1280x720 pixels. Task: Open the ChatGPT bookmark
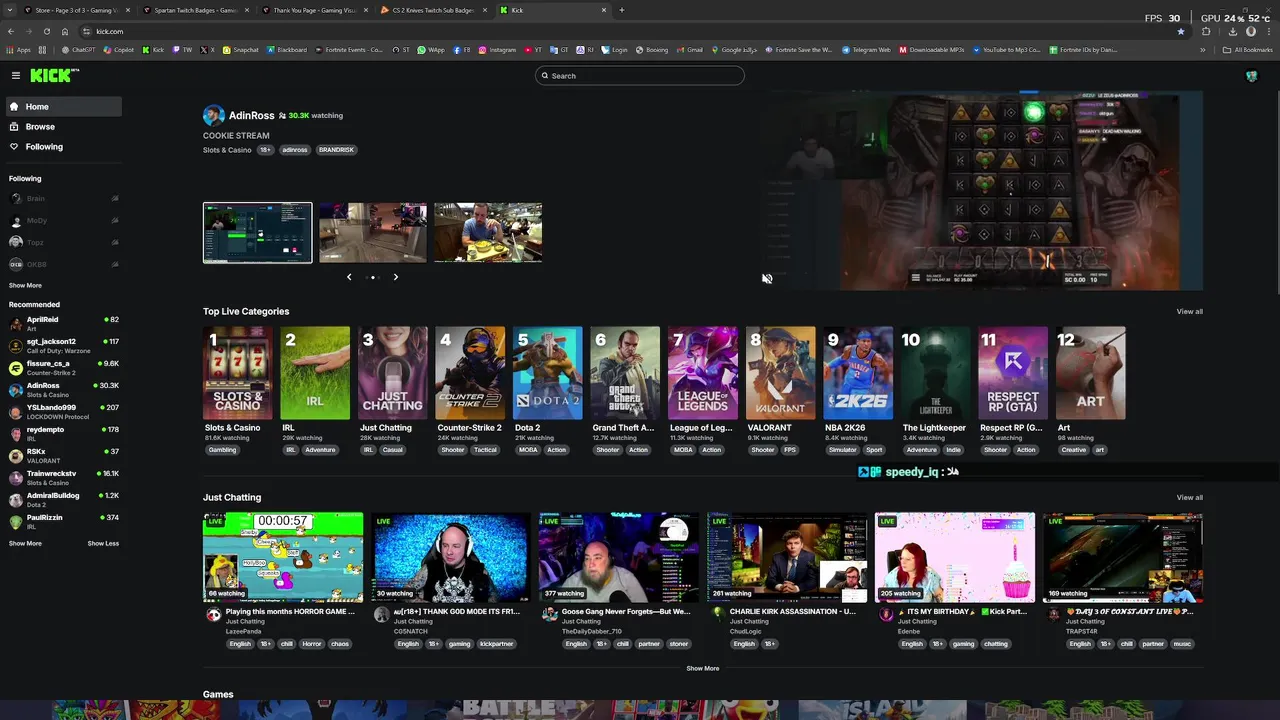80,49
